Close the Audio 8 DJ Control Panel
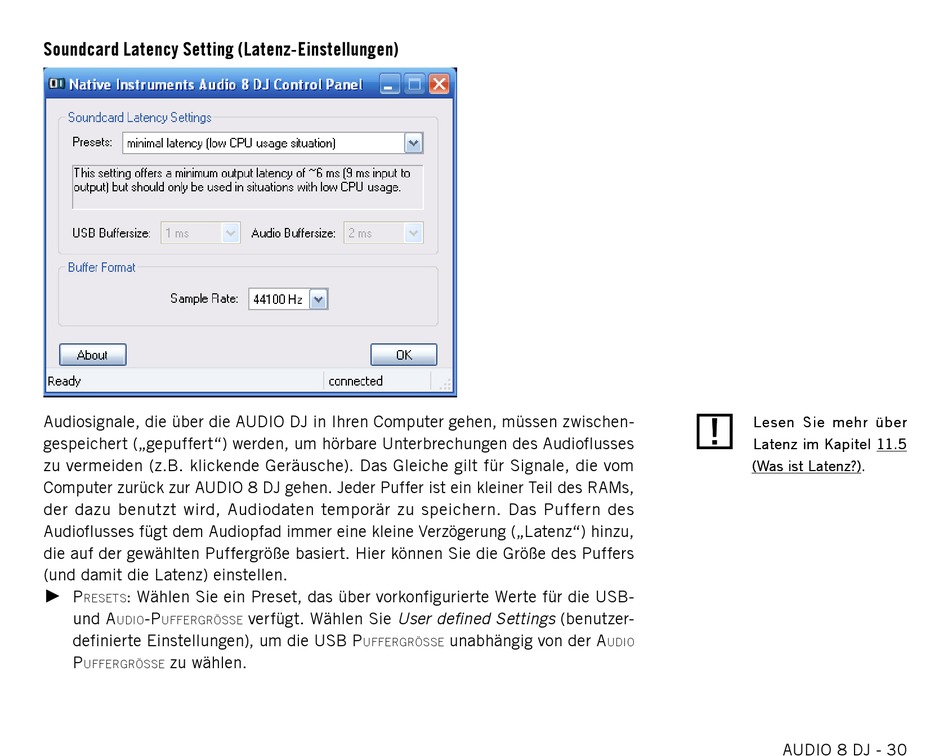950x756 pixels. point(439,84)
